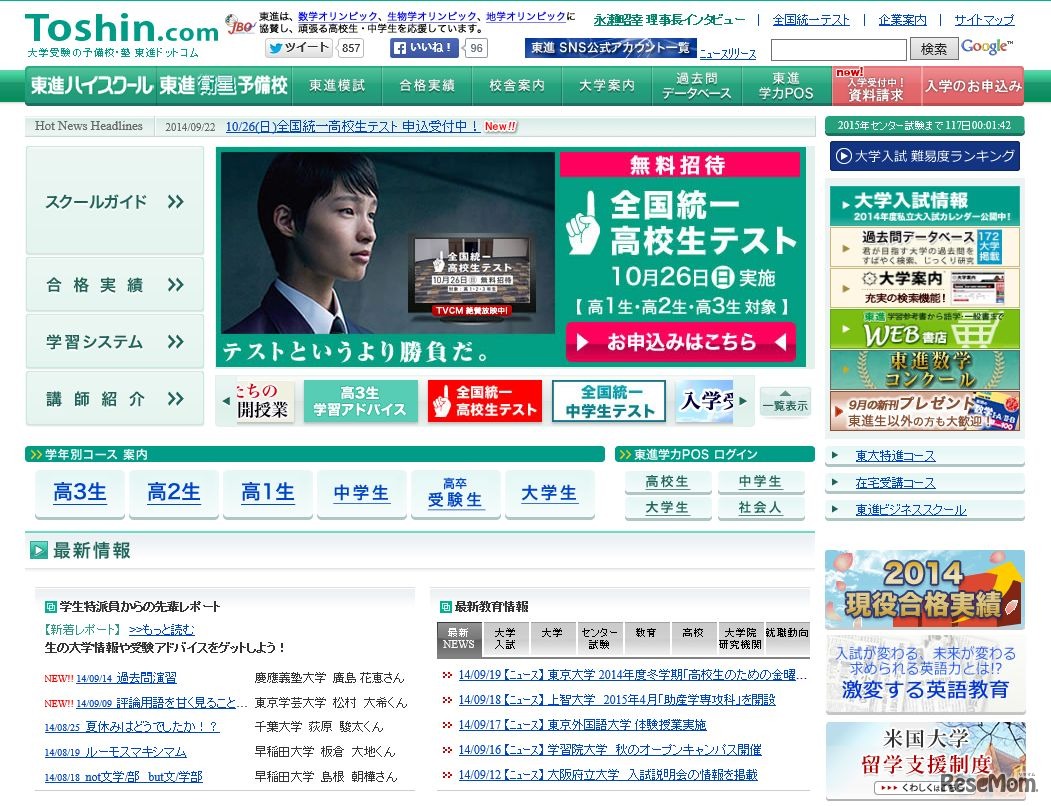Open 在宅受講コース link
1051x806 pixels.
coord(895,483)
